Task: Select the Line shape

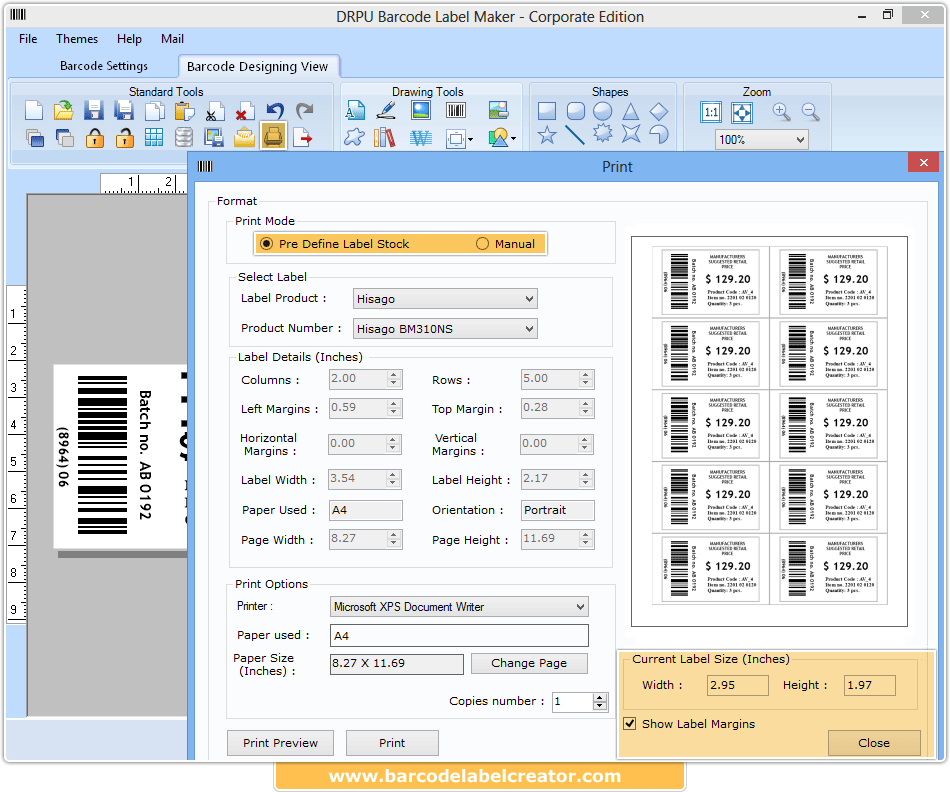Action: point(574,135)
